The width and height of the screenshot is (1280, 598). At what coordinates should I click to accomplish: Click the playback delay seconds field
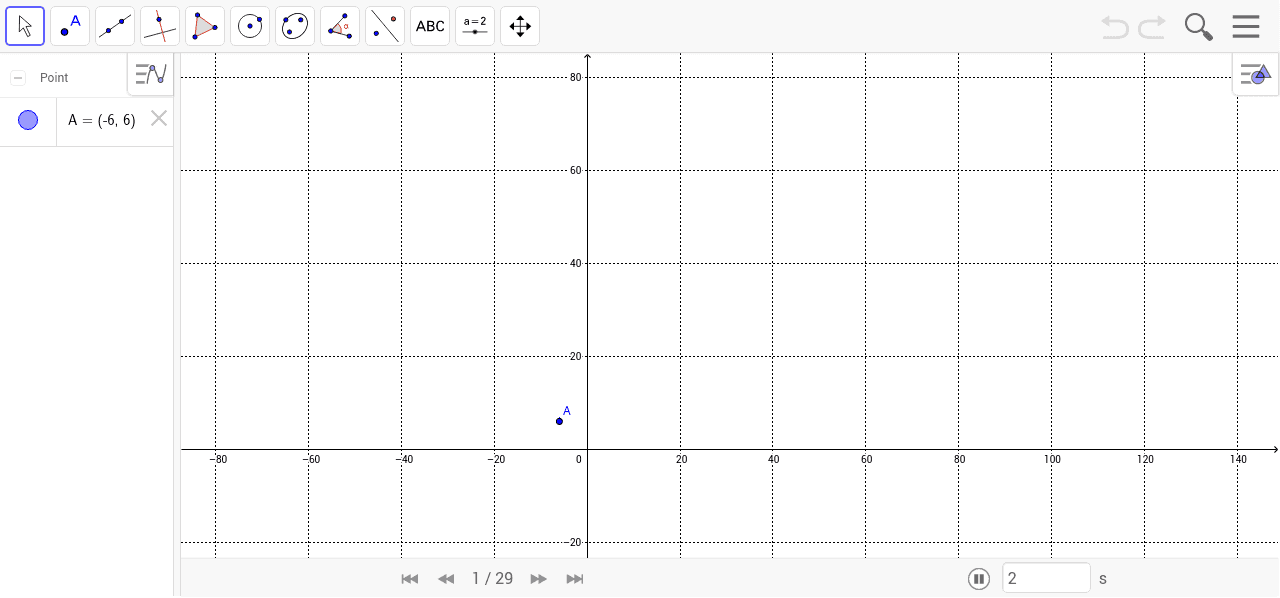click(1046, 578)
